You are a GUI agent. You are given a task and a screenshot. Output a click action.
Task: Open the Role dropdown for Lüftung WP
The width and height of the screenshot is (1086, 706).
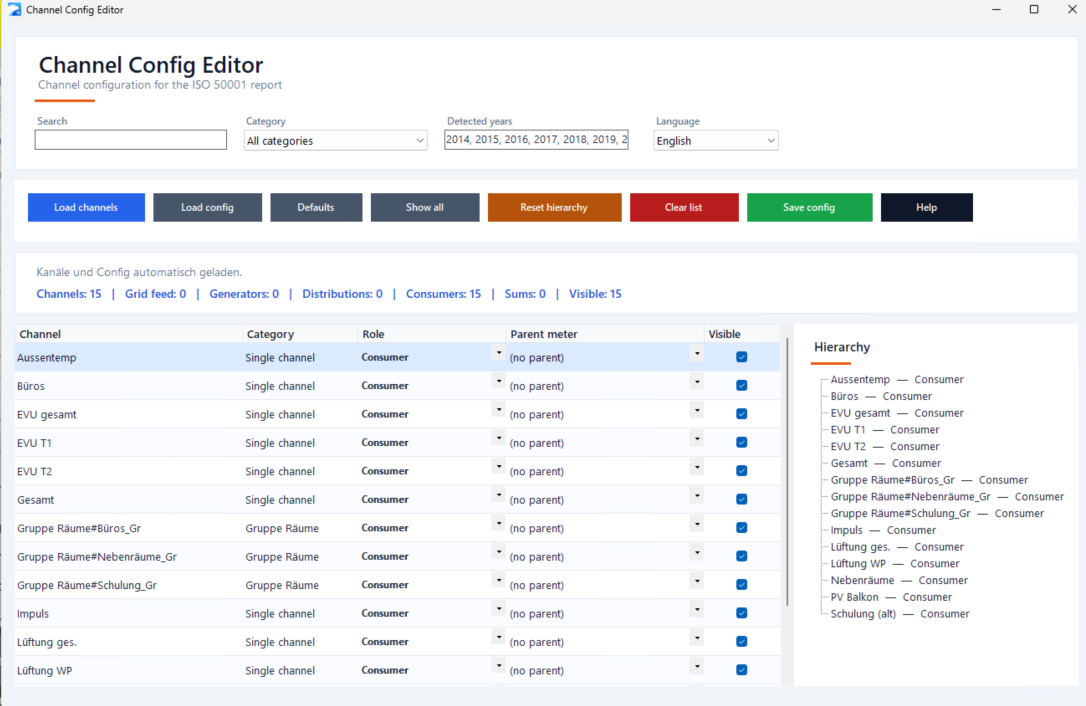[x=499, y=666]
